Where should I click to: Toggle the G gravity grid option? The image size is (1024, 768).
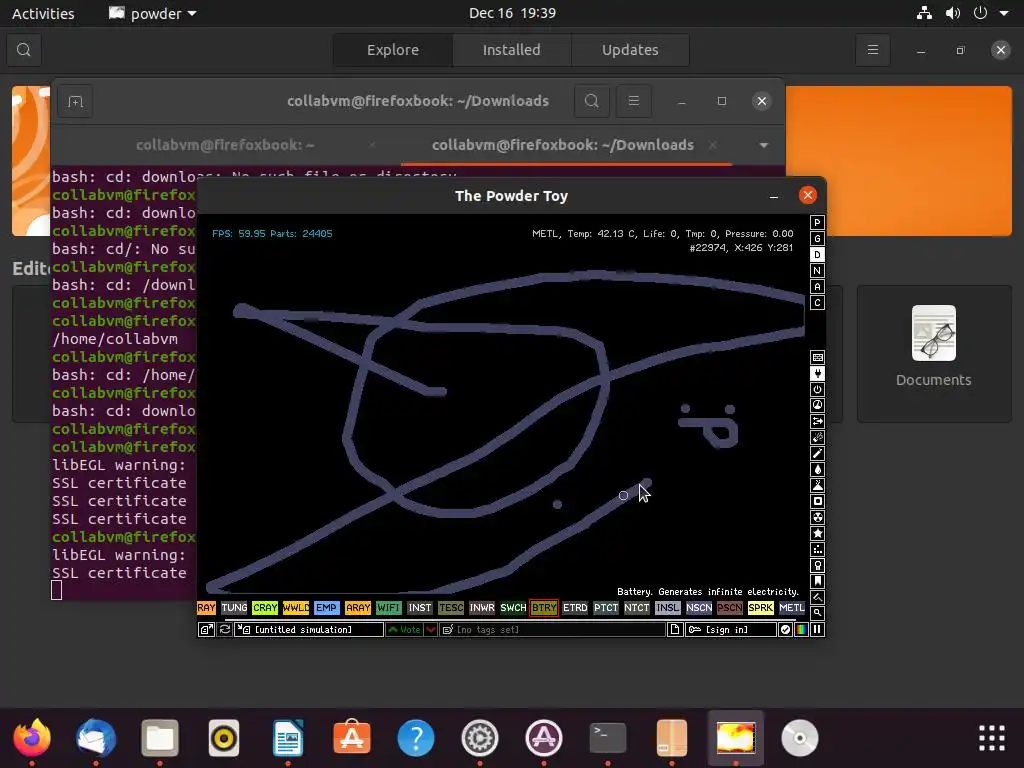coord(817,238)
